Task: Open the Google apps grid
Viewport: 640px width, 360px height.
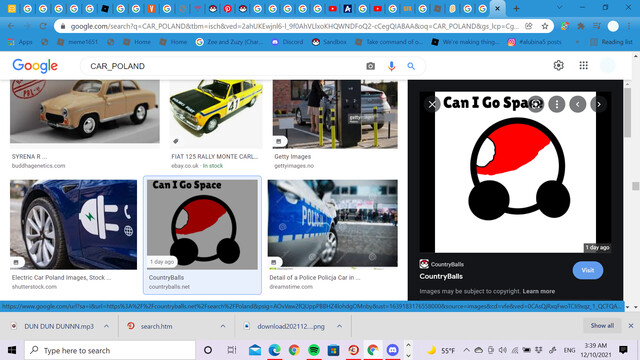Action: [583, 65]
